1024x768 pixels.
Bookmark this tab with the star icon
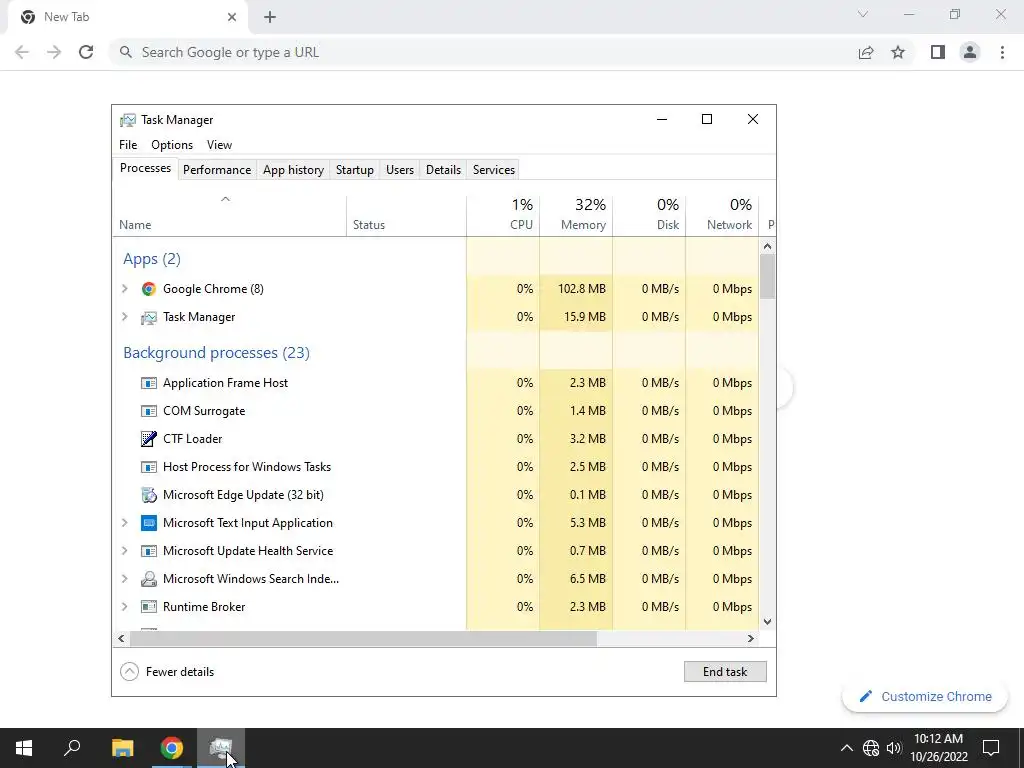(x=898, y=52)
